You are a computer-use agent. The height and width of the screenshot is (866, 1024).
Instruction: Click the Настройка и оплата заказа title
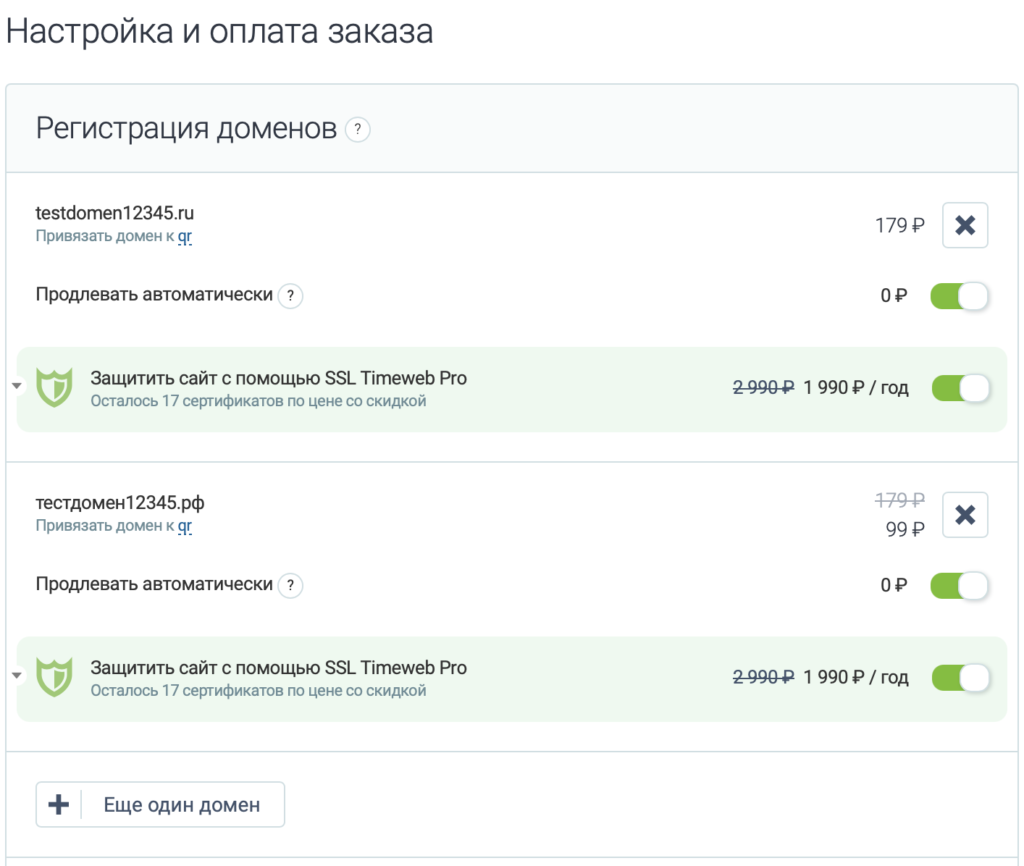point(219,31)
